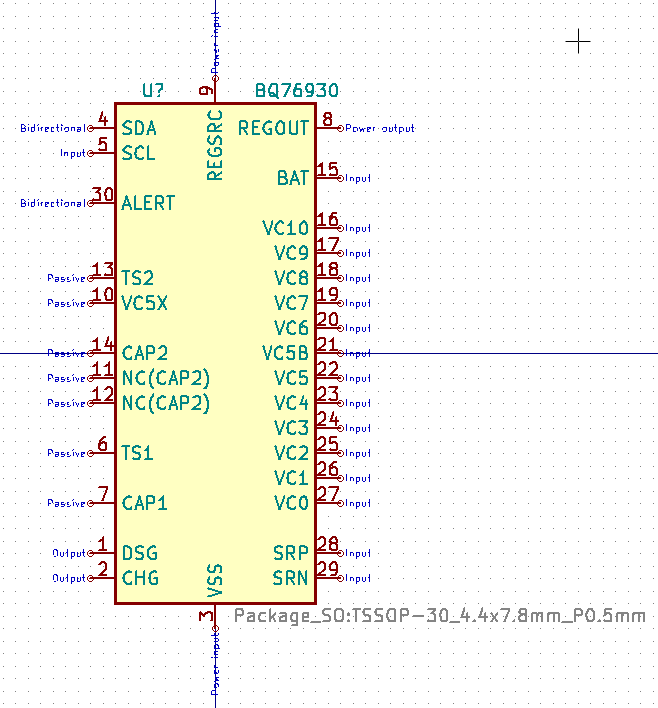Select the CAP1 pin name
This screenshot has height=708, width=658.
click(145, 503)
